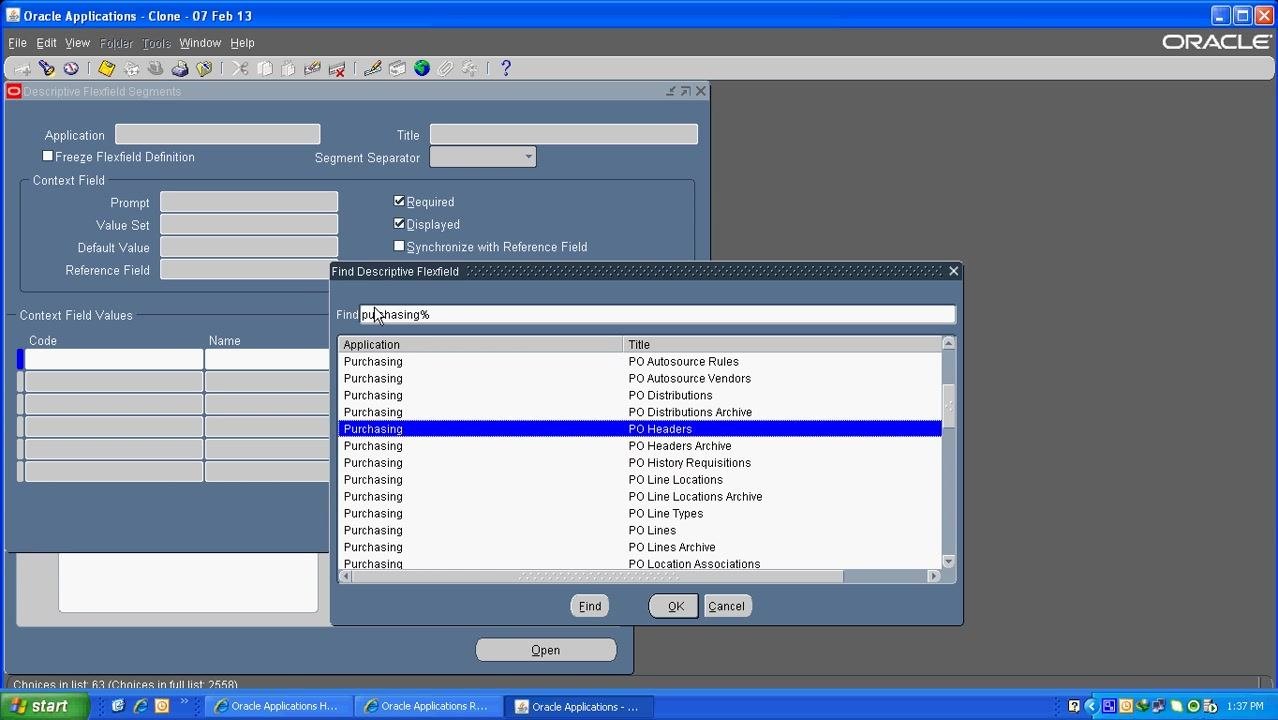This screenshot has width=1278, height=720.
Task: Click Cancel in Find Descriptive Flexfield dialog
Action: point(727,606)
